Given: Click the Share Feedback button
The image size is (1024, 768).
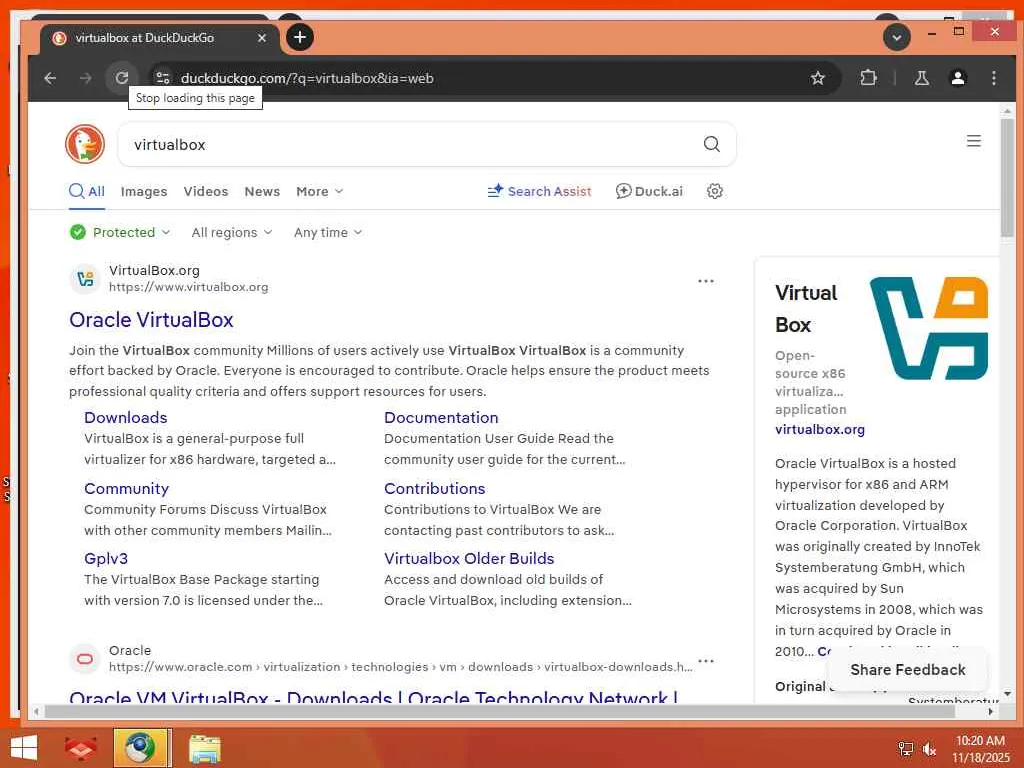Looking at the screenshot, I should coord(908,670).
